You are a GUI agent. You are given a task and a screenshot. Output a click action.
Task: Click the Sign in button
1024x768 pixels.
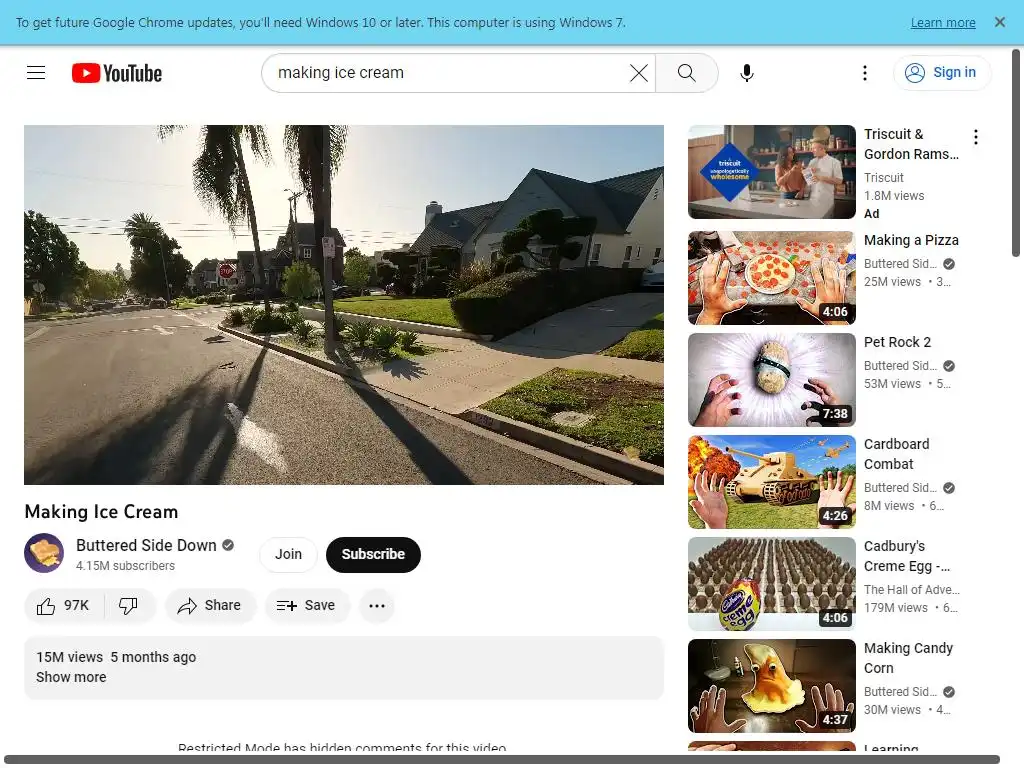(942, 72)
